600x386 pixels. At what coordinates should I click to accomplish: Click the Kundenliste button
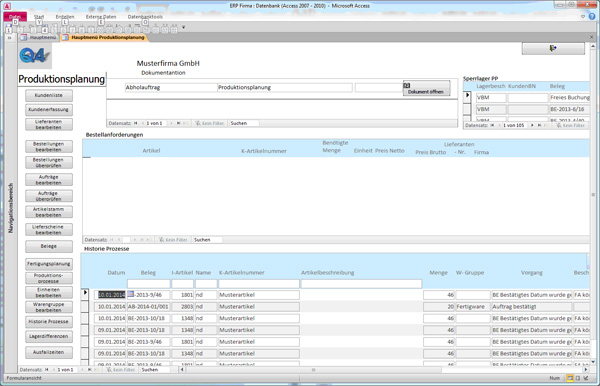(x=49, y=95)
